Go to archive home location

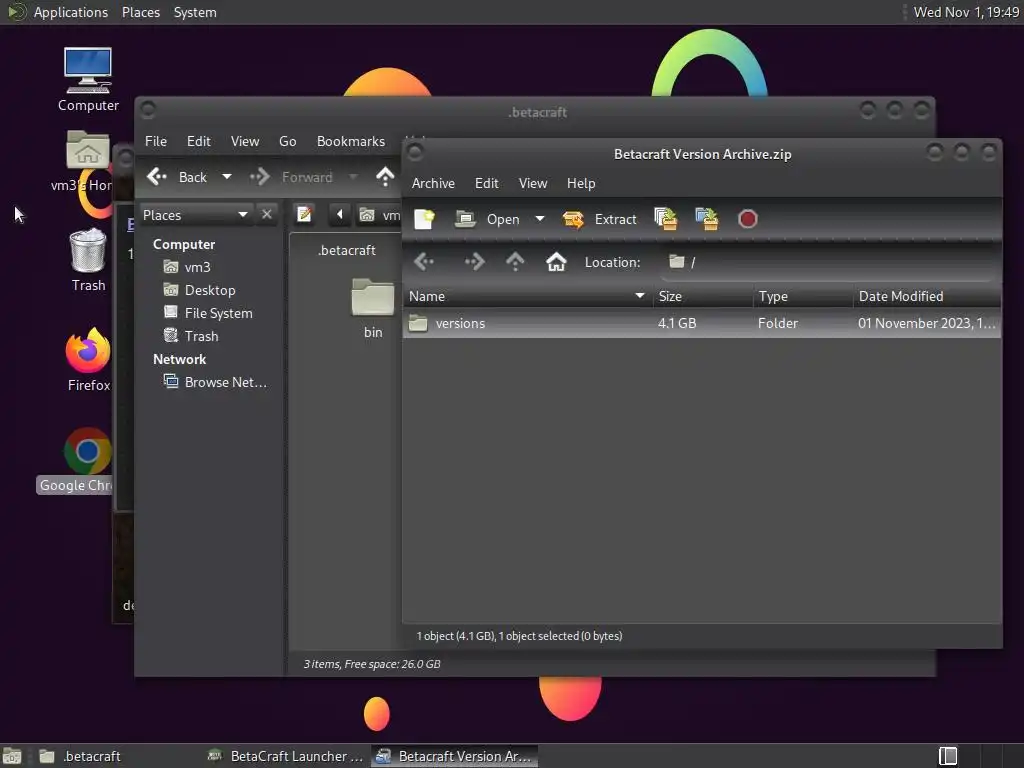pyautogui.click(x=556, y=262)
